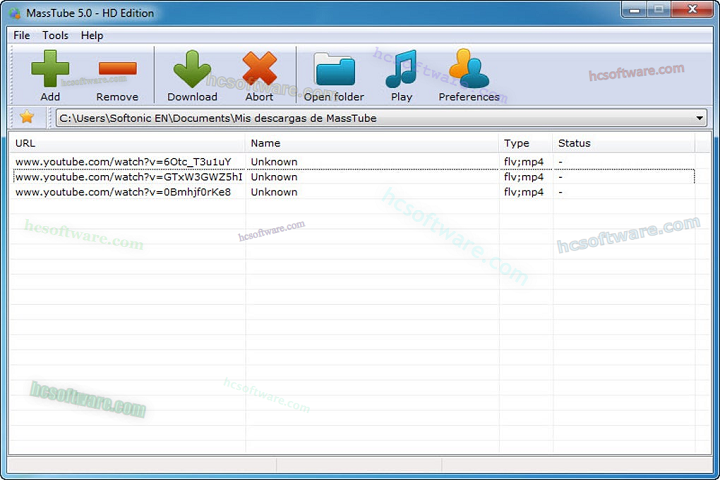Click the music note Play icon

point(402,69)
